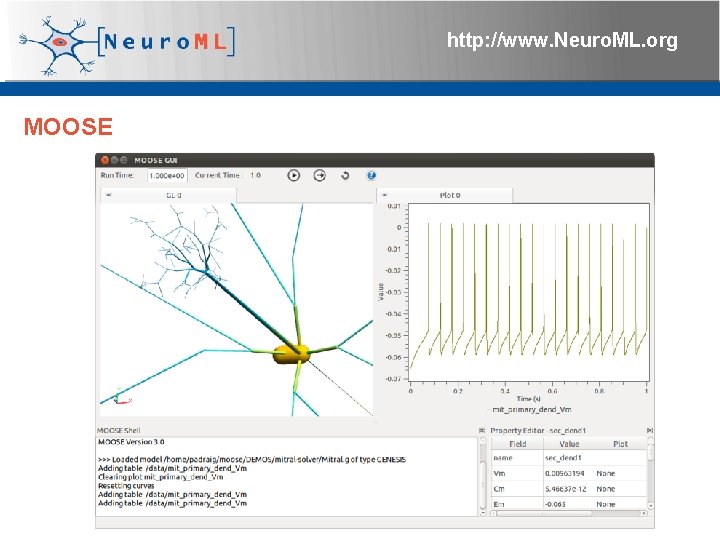Click the 'Resetting curves' shell line
The image size is (720, 540).
click(126, 485)
